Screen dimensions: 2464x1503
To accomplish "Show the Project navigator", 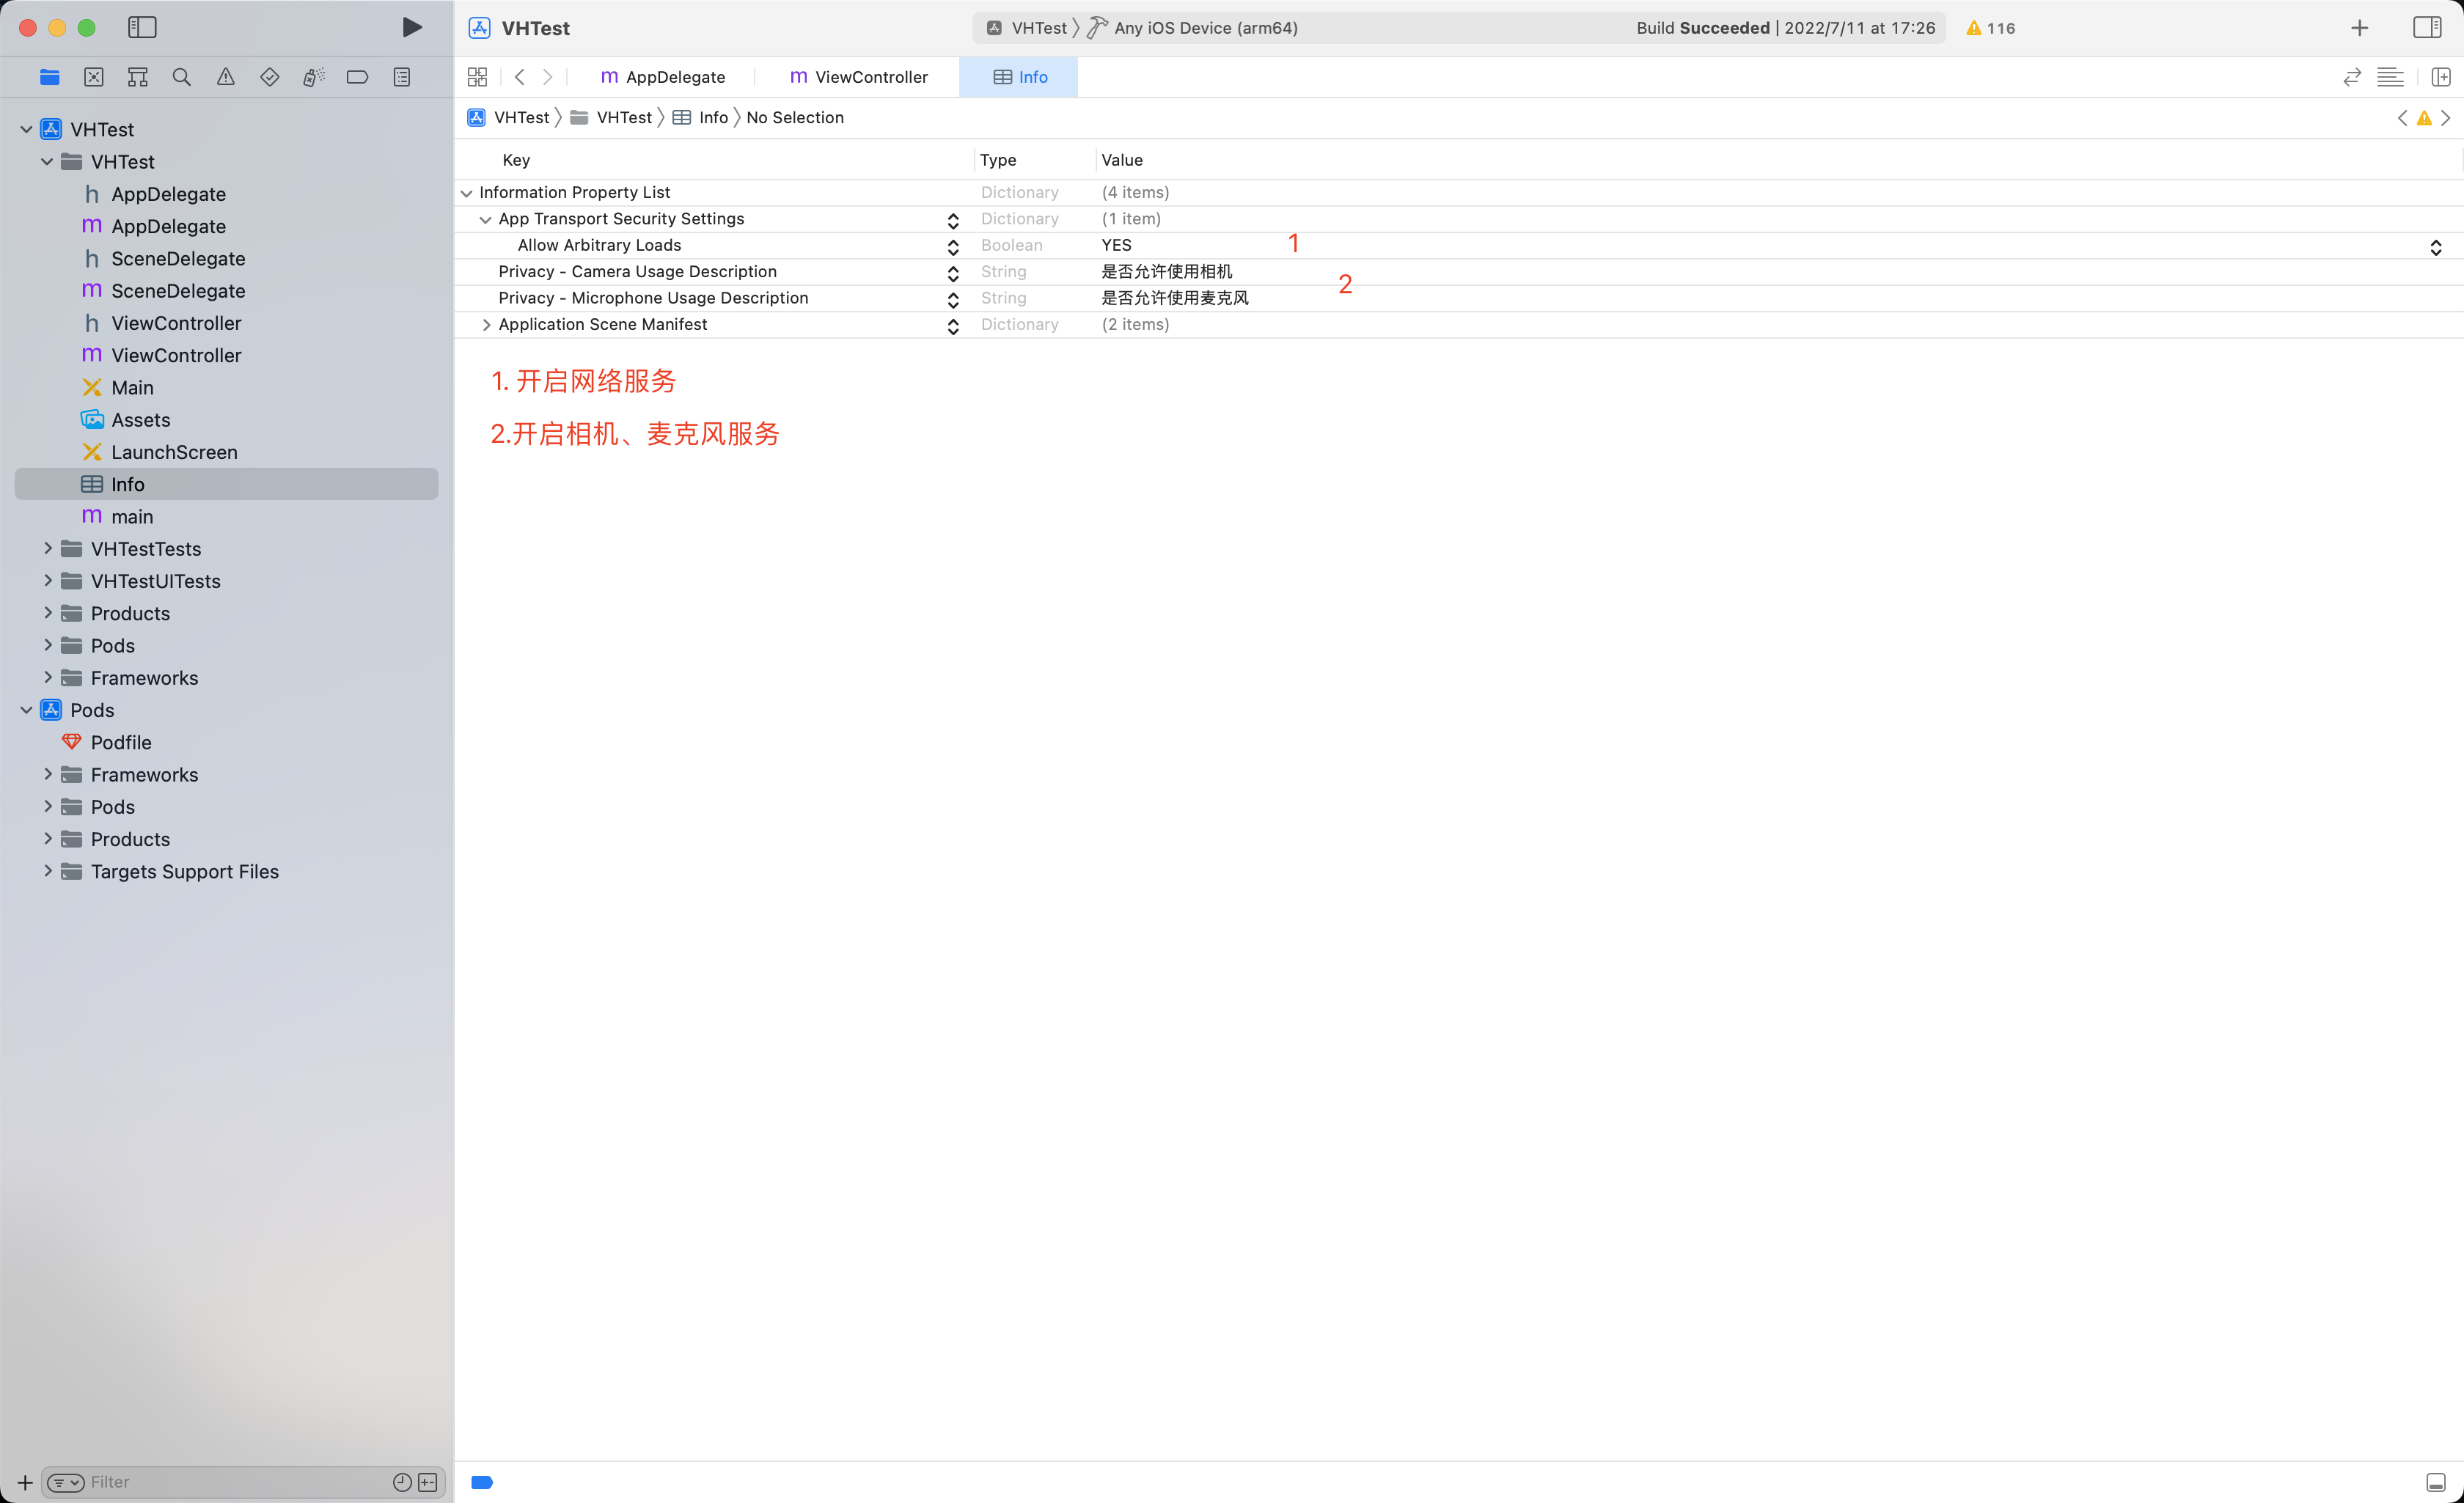I will pyautogui.click(x=49, y=77).
